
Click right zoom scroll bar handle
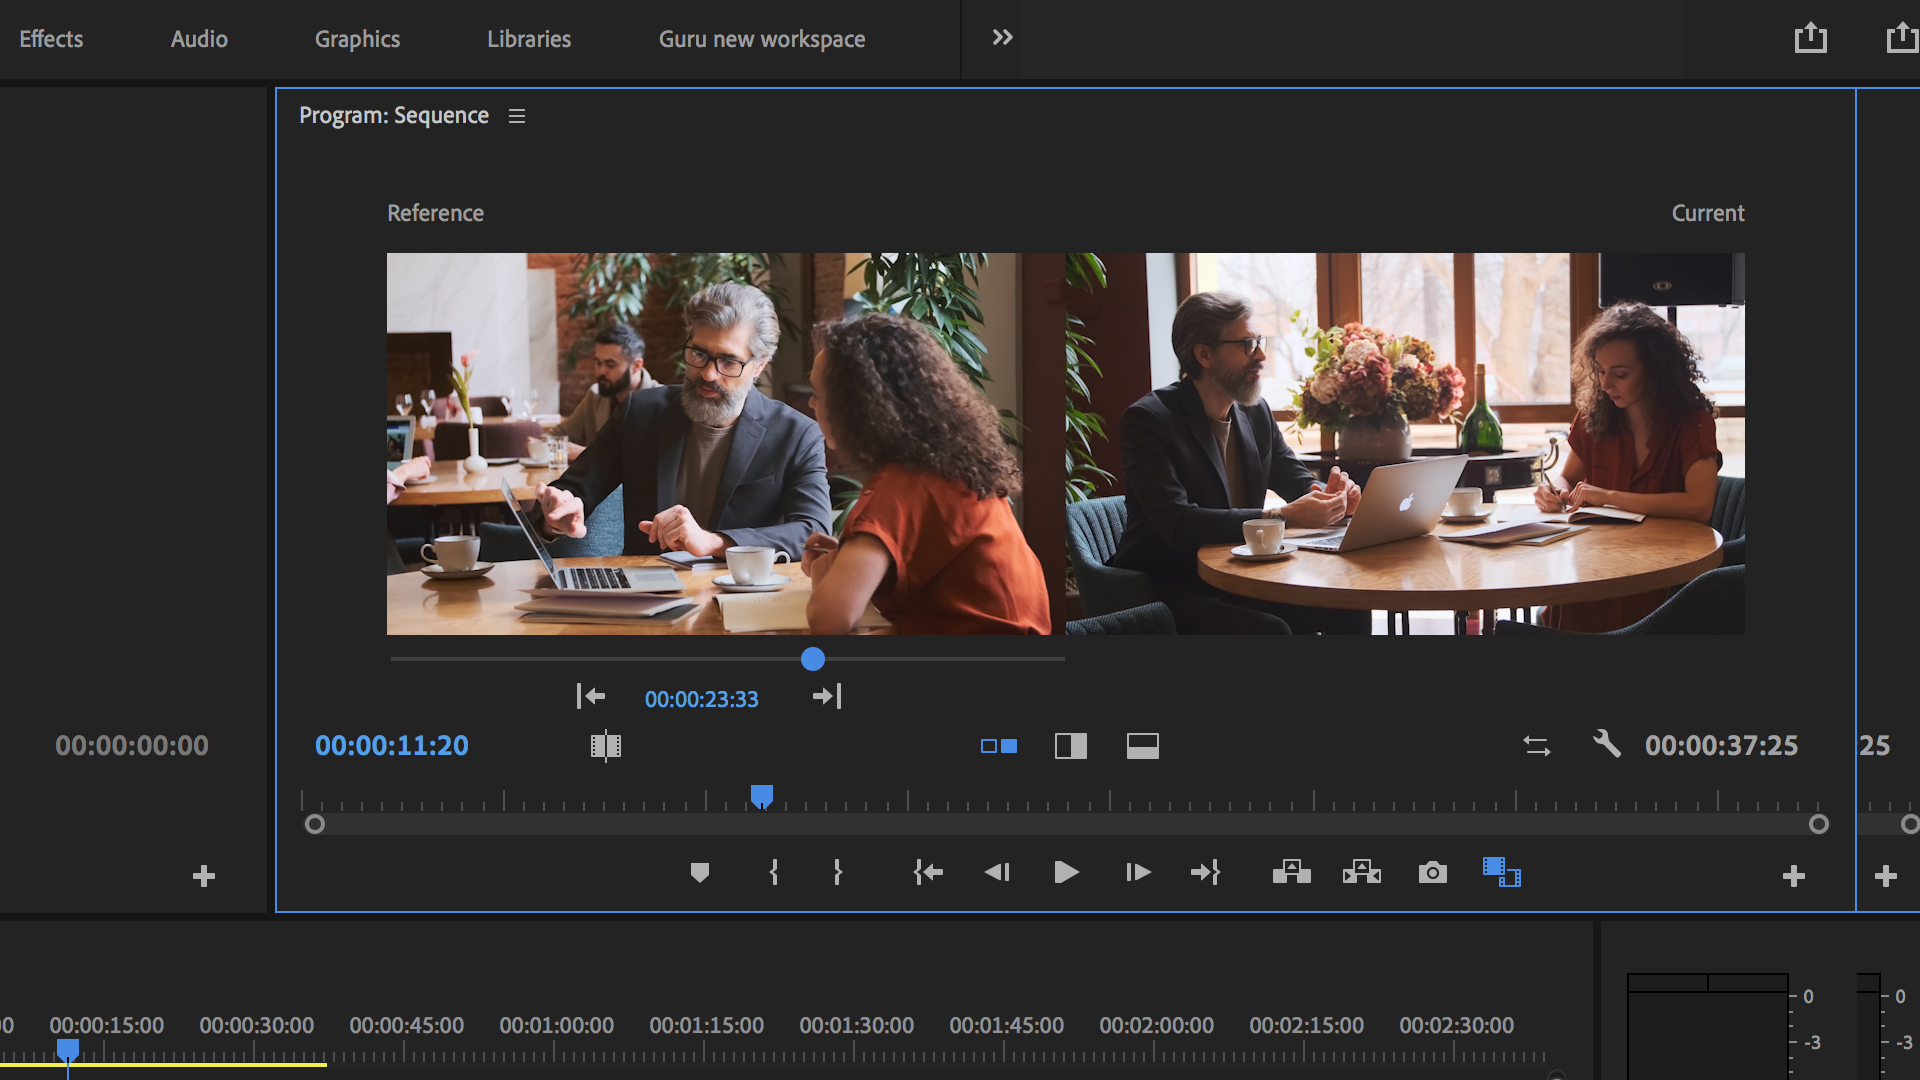1819,824
